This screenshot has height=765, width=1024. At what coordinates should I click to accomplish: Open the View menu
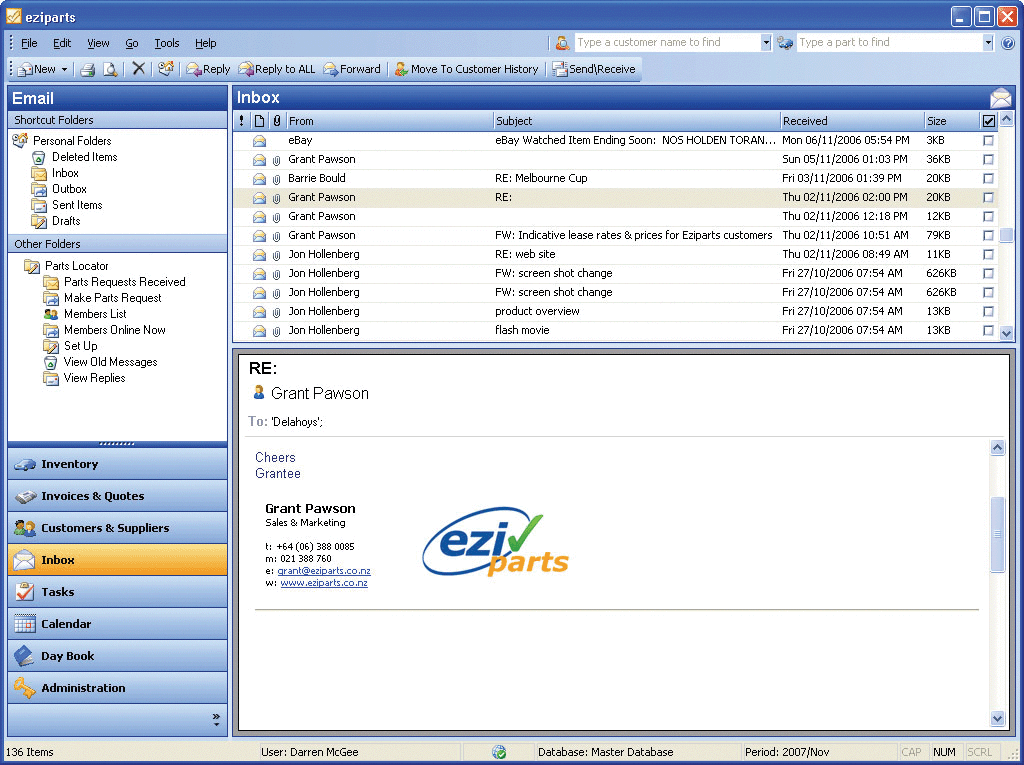[x=98, y=43]
